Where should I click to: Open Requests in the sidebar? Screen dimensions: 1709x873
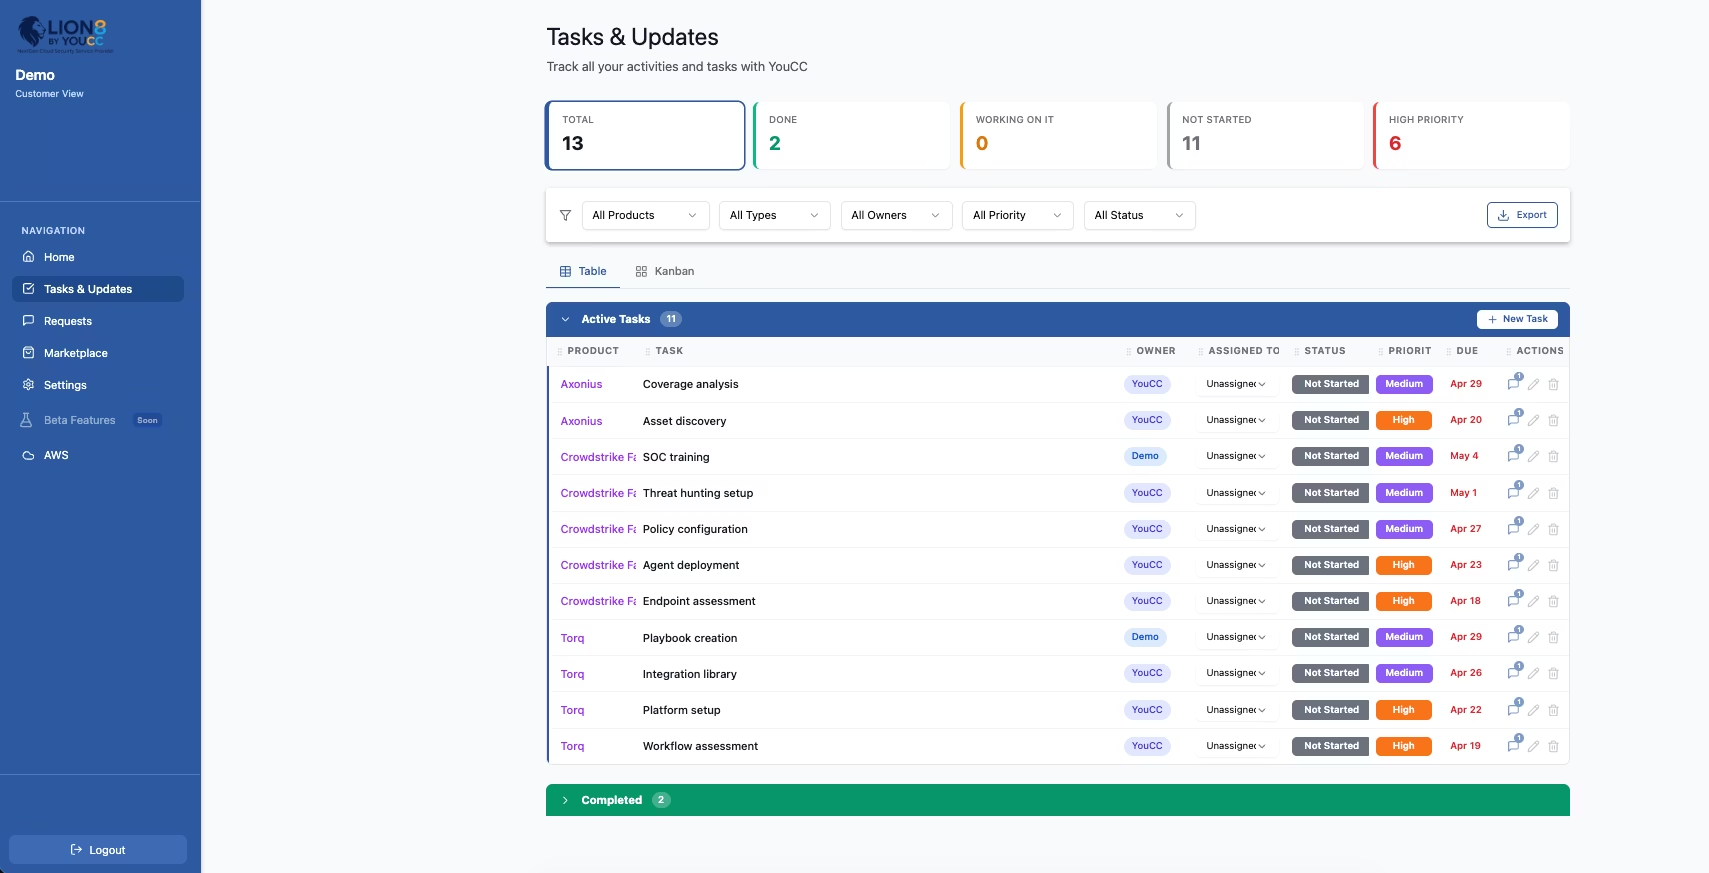point(98,321)
